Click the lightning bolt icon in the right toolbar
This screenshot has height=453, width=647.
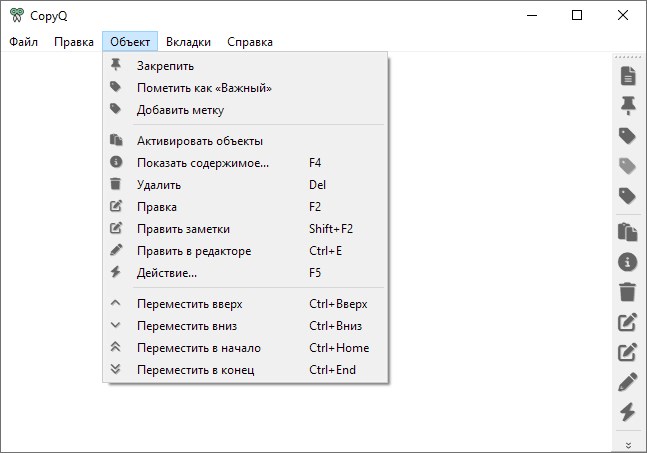click(628, 412)
